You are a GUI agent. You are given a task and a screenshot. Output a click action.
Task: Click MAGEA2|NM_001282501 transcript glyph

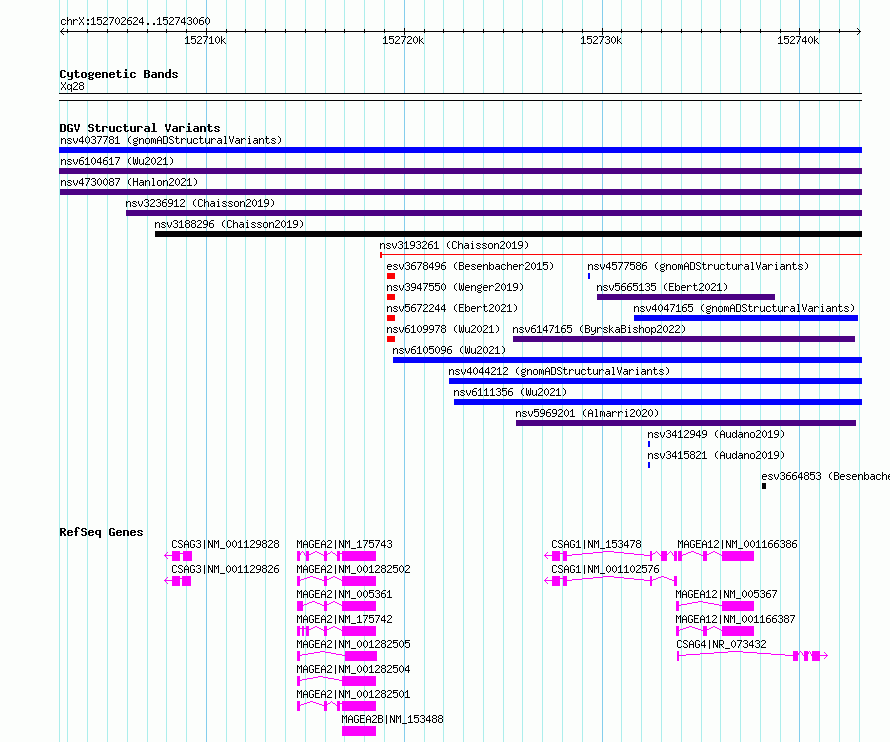tap(337, 706)
